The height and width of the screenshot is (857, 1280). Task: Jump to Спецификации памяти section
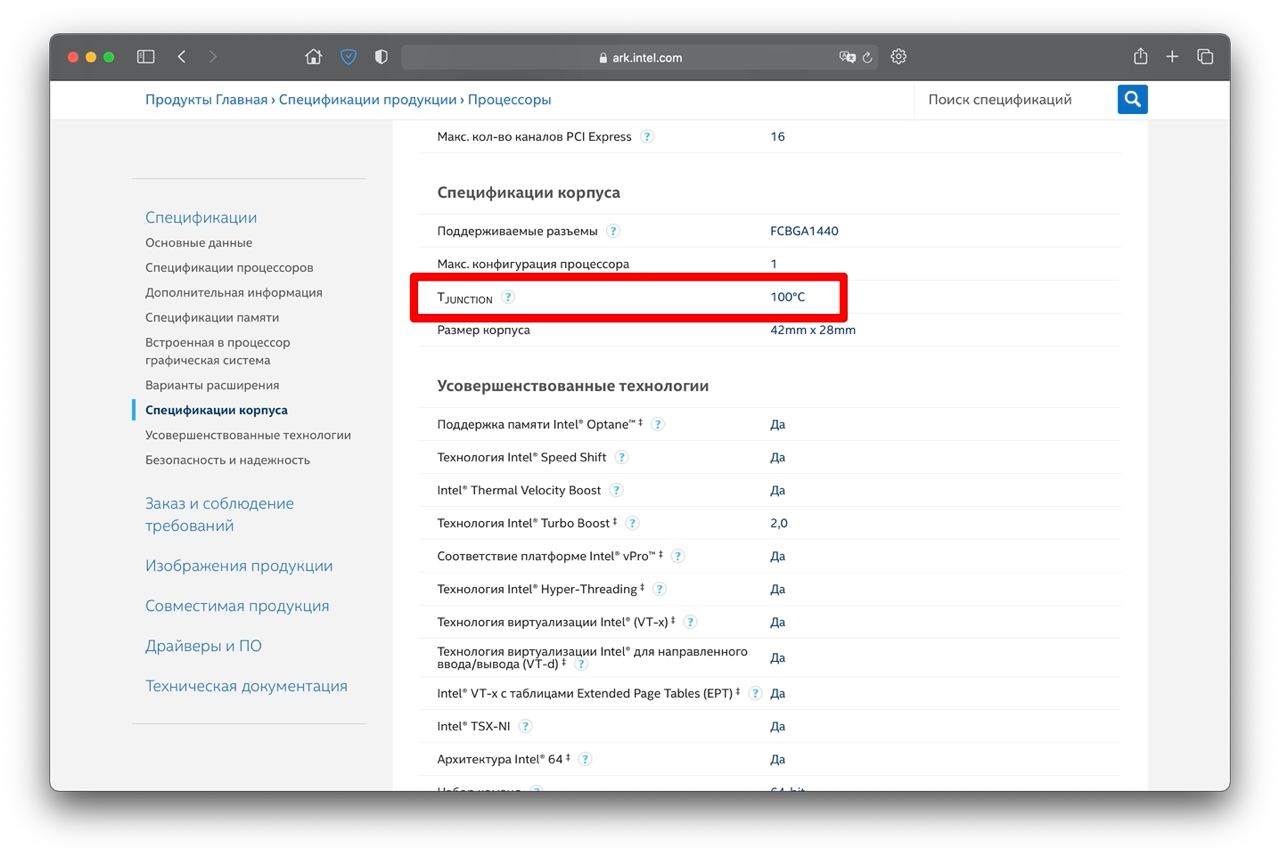(212, 318)
